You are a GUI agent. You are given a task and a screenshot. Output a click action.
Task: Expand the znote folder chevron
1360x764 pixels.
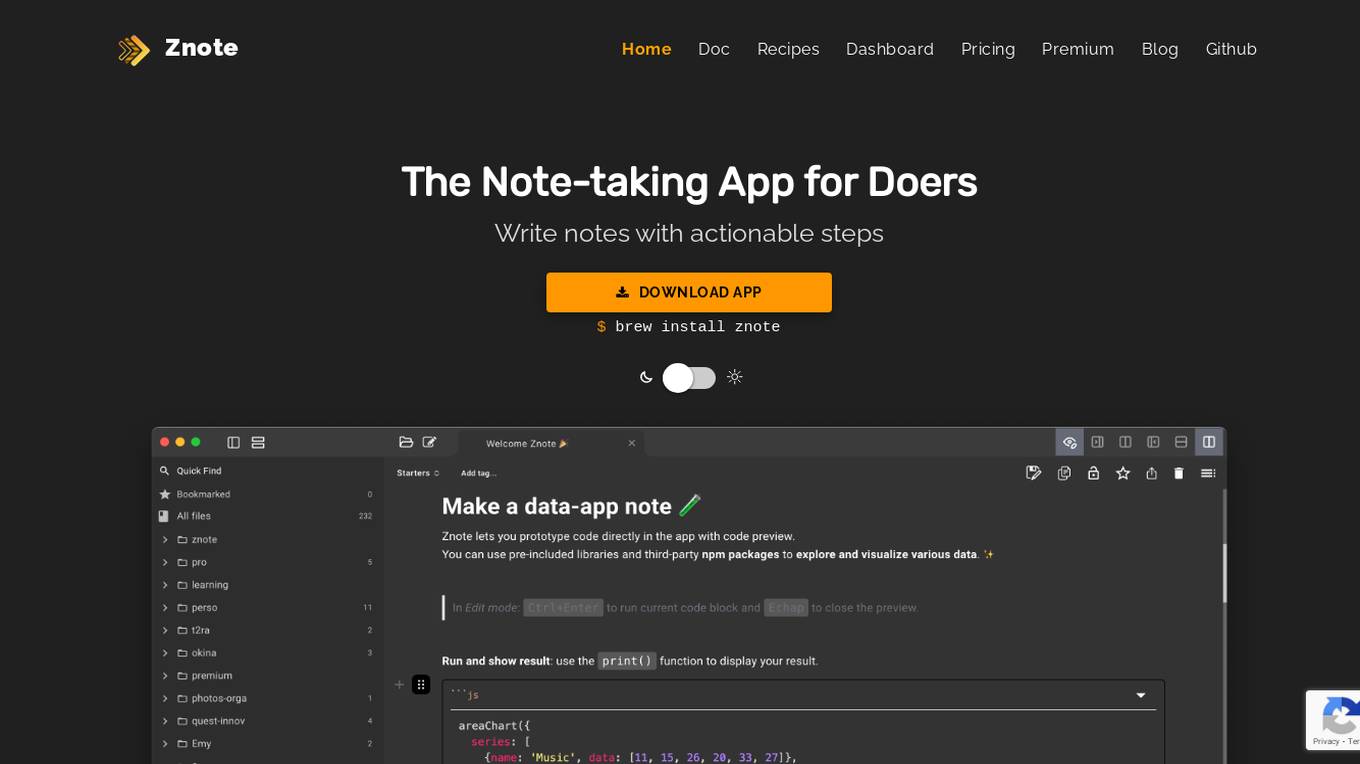tap(165, 539)
